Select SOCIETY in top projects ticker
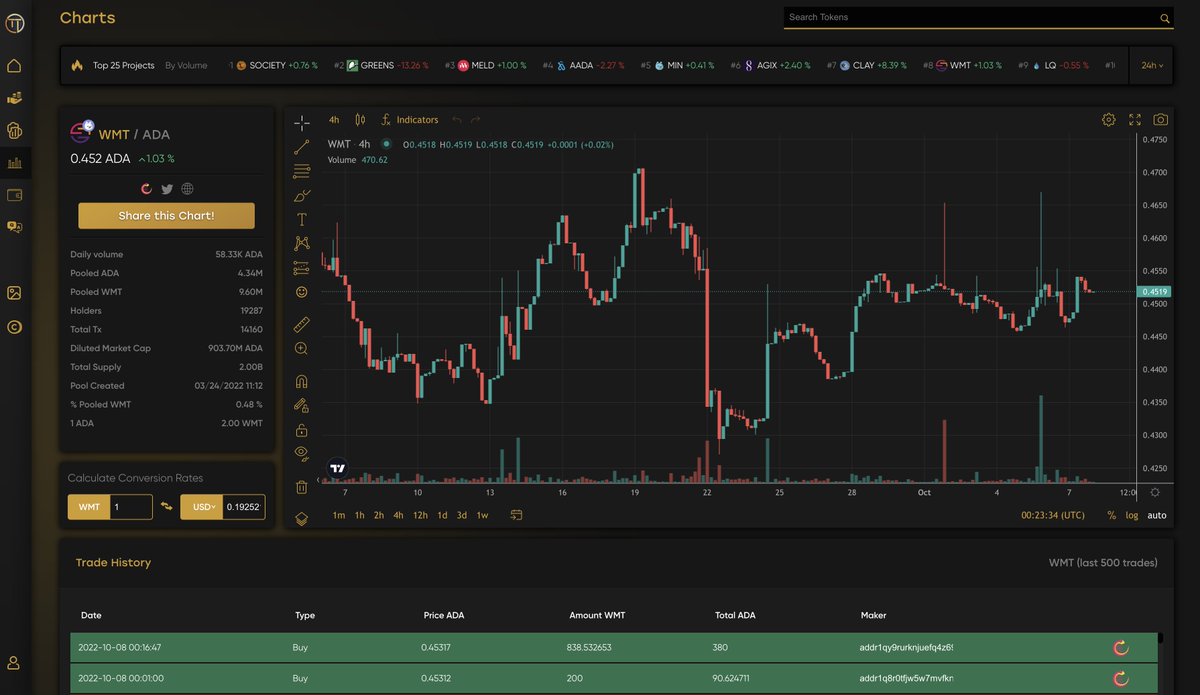This screenshot has width=1200, height=695. pos(269,65)
